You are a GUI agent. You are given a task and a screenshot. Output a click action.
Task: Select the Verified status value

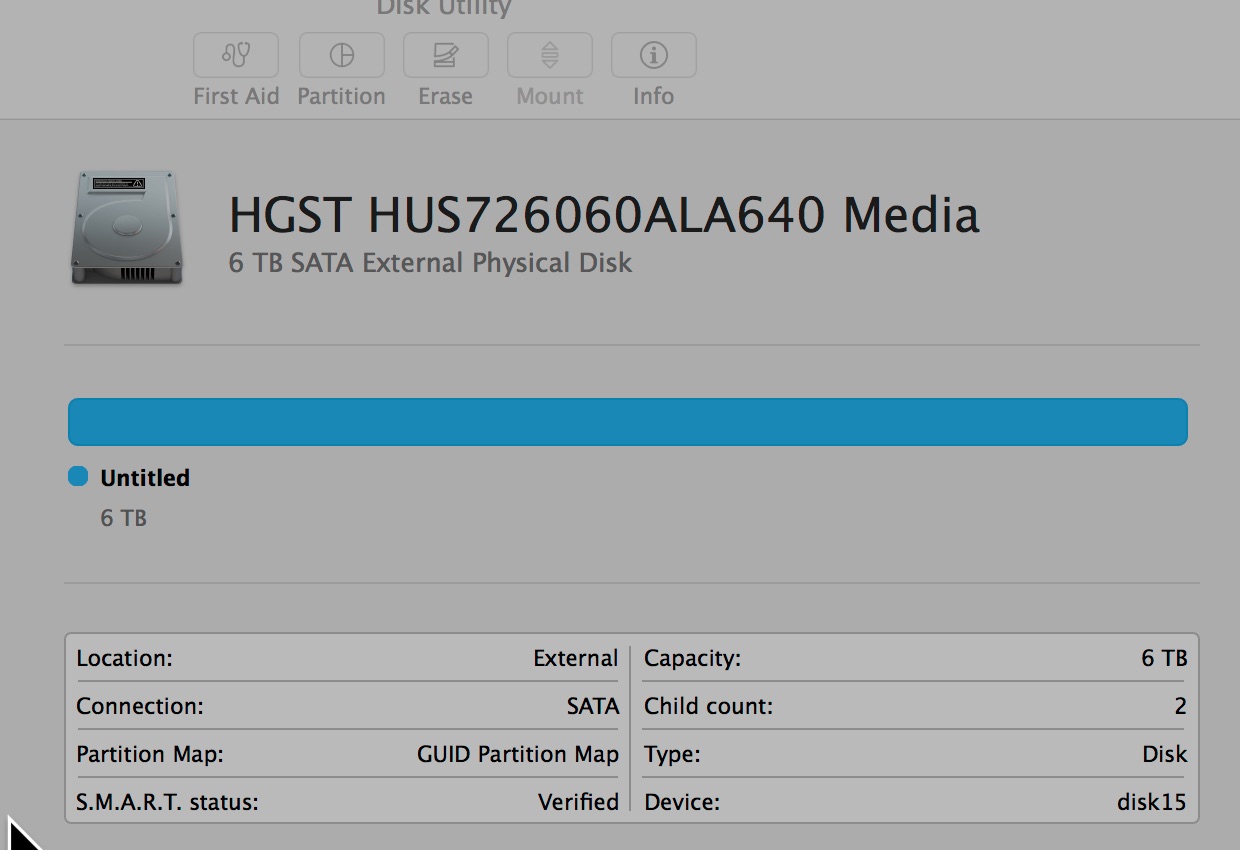tap(578, 802)
